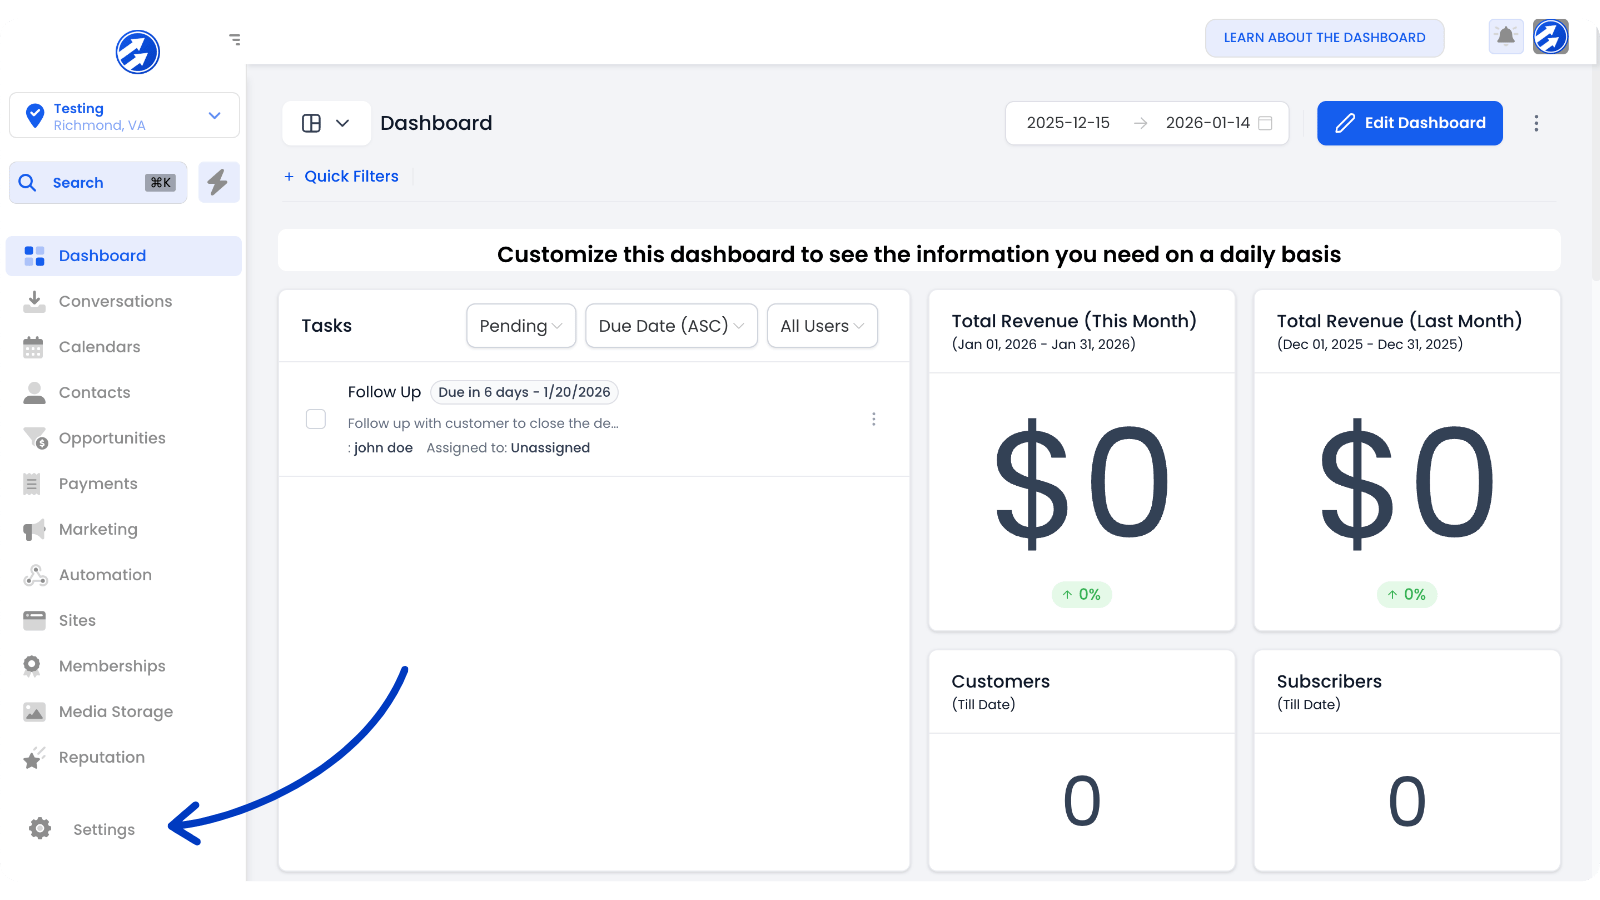
Task: Open the dashboard three-dot options menu
Action: [1536, 123]
